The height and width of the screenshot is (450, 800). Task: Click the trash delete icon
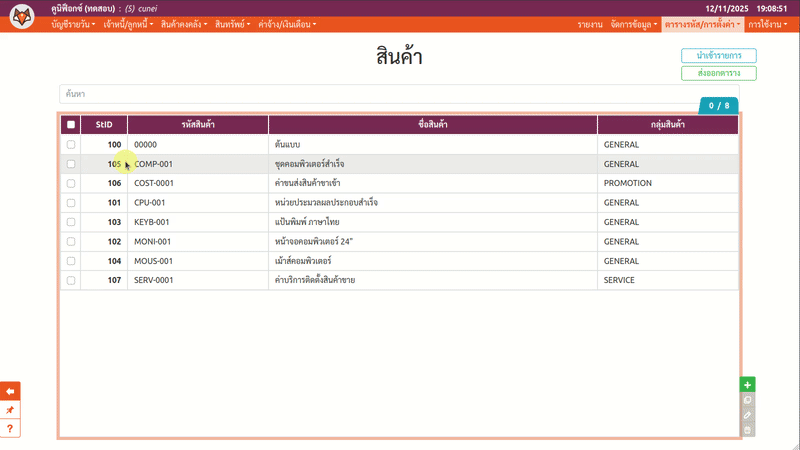(x=747, y=430)
